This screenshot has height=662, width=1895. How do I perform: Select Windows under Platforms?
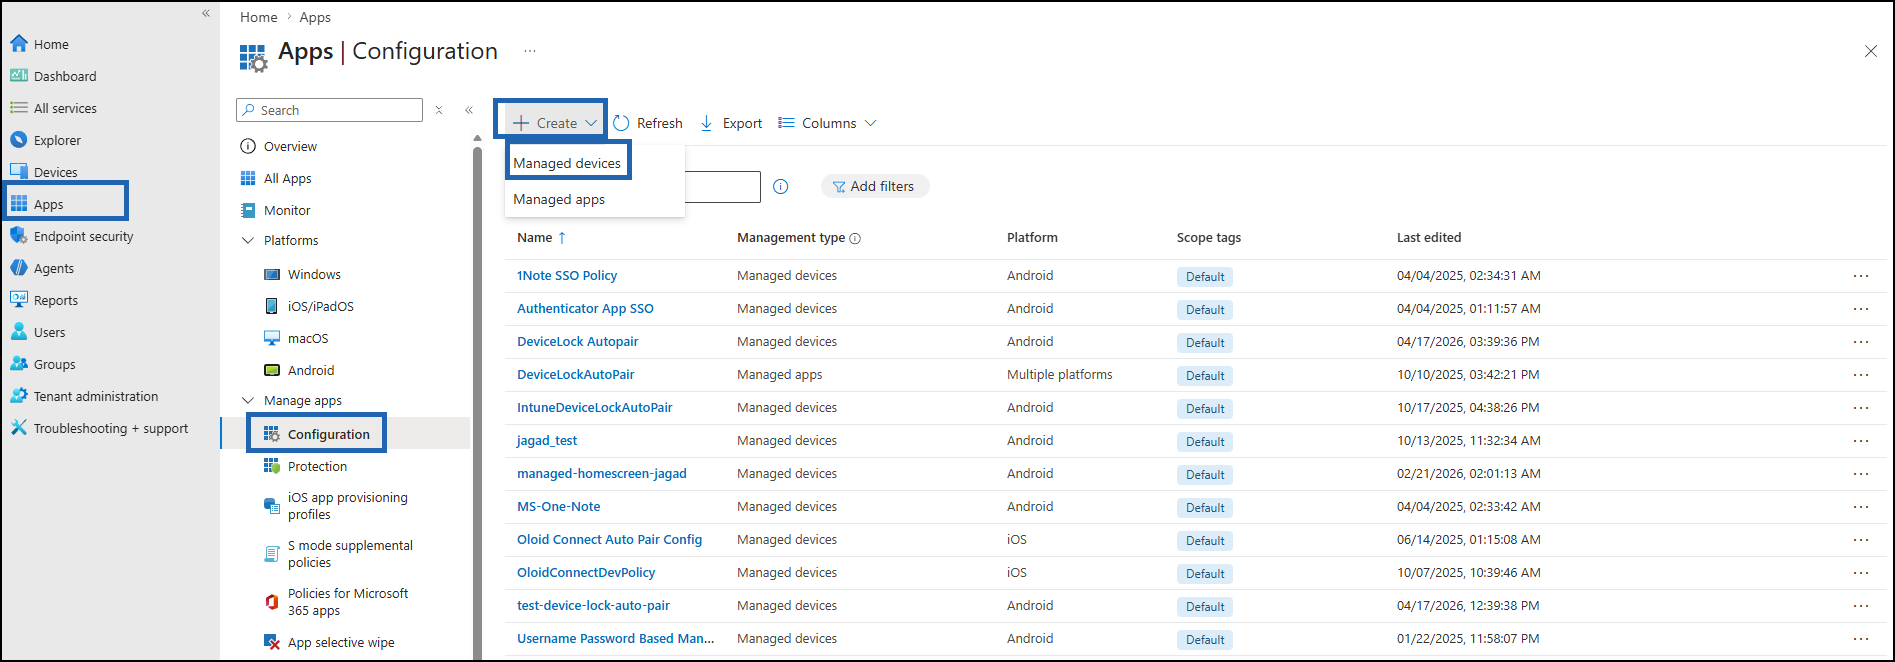tap(314, 274)
